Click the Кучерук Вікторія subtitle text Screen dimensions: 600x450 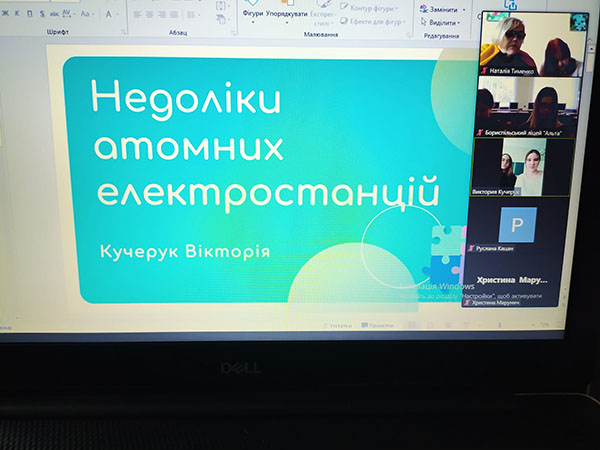pos(185,249)
